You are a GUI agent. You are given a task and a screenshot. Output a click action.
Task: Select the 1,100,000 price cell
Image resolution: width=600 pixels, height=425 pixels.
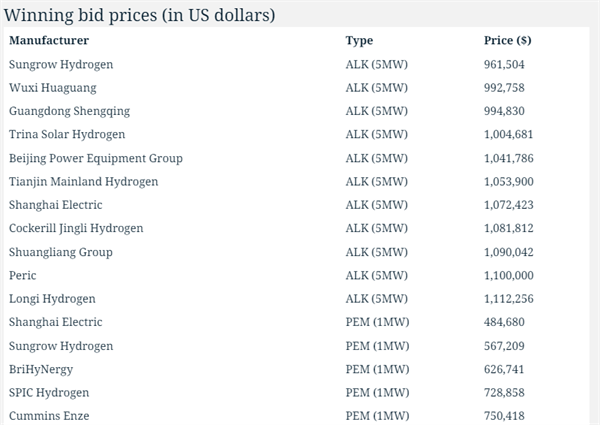coord(509,276)
